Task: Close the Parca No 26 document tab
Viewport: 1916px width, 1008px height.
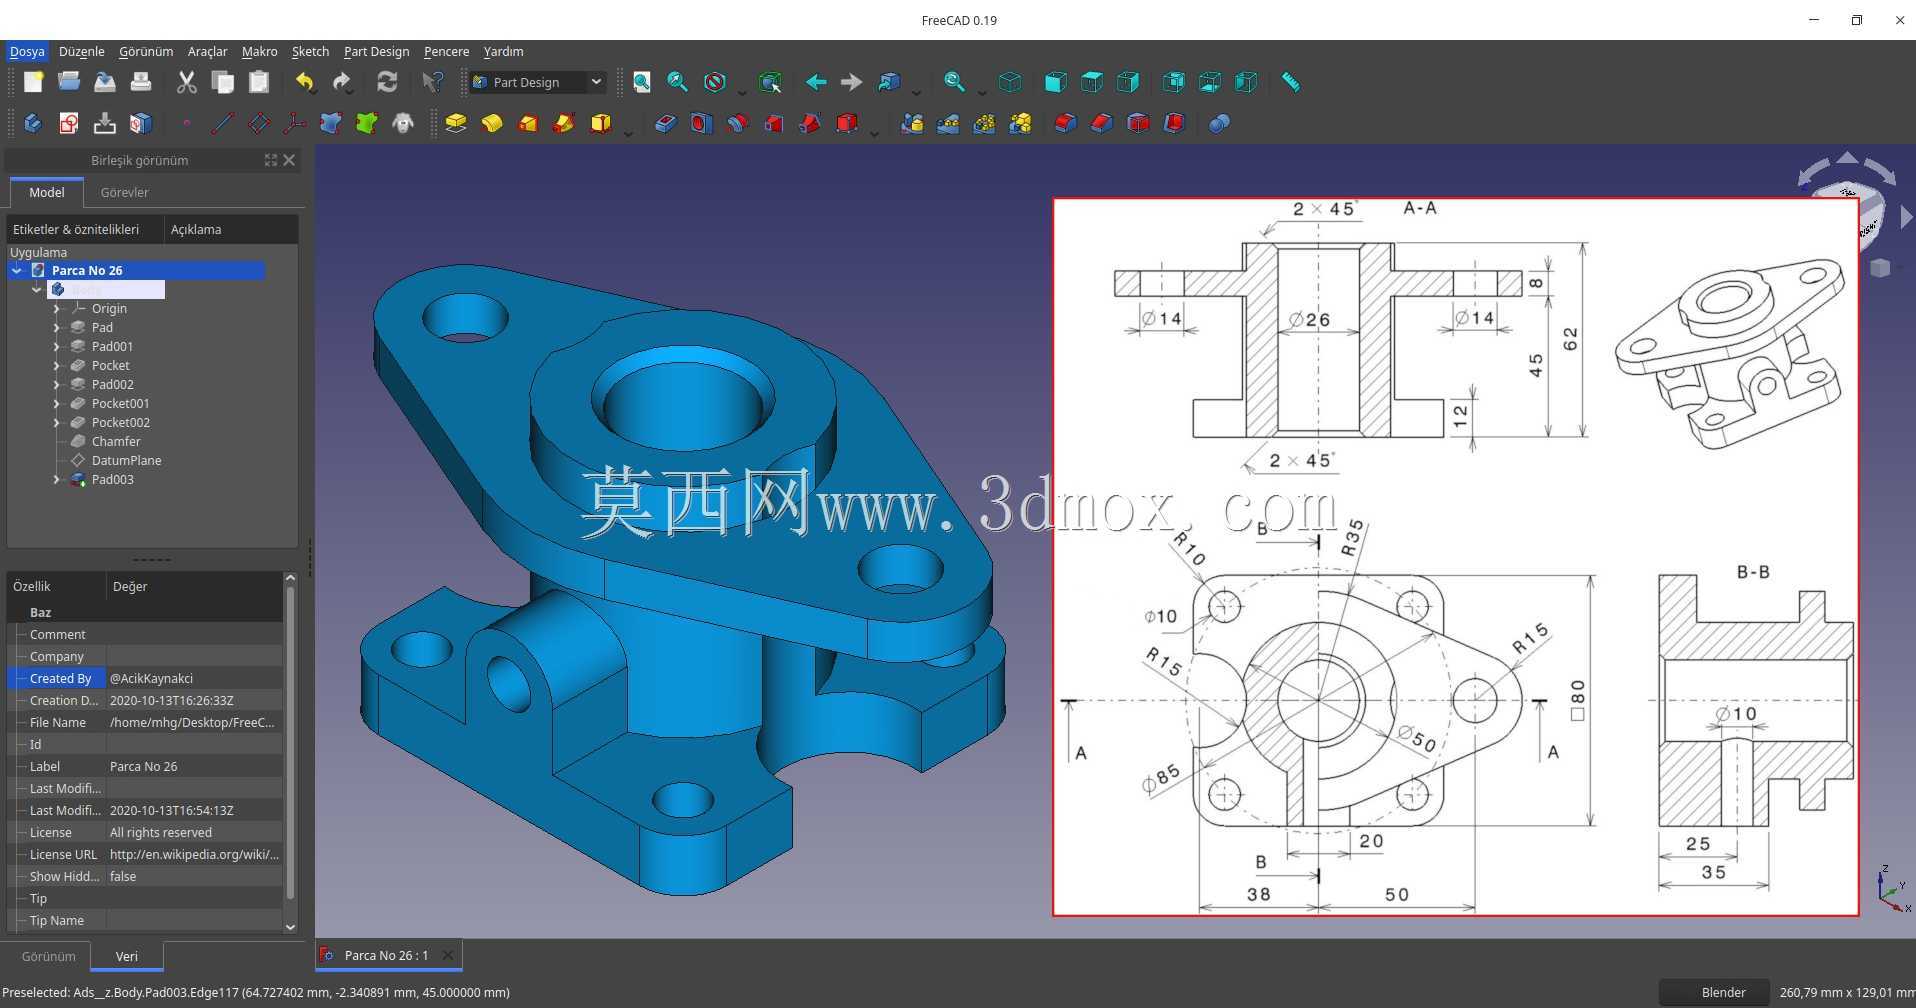Action: [x=447, y=955]
